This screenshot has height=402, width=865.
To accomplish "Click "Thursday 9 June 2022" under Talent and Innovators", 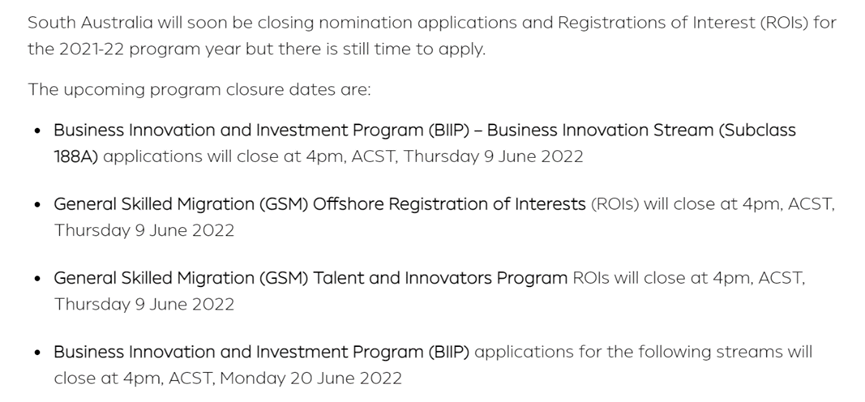I will [144, 304].
